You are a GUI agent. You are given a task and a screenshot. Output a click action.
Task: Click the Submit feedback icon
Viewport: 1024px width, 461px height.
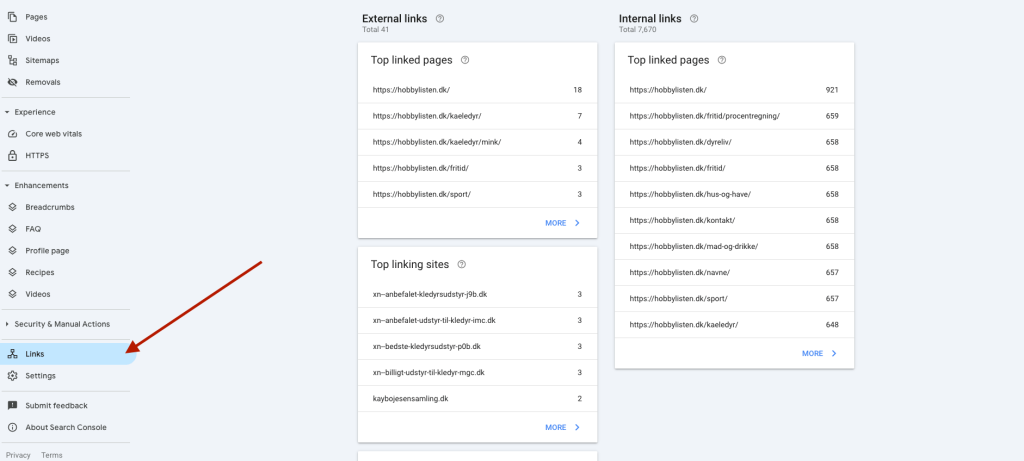(12, 405)
